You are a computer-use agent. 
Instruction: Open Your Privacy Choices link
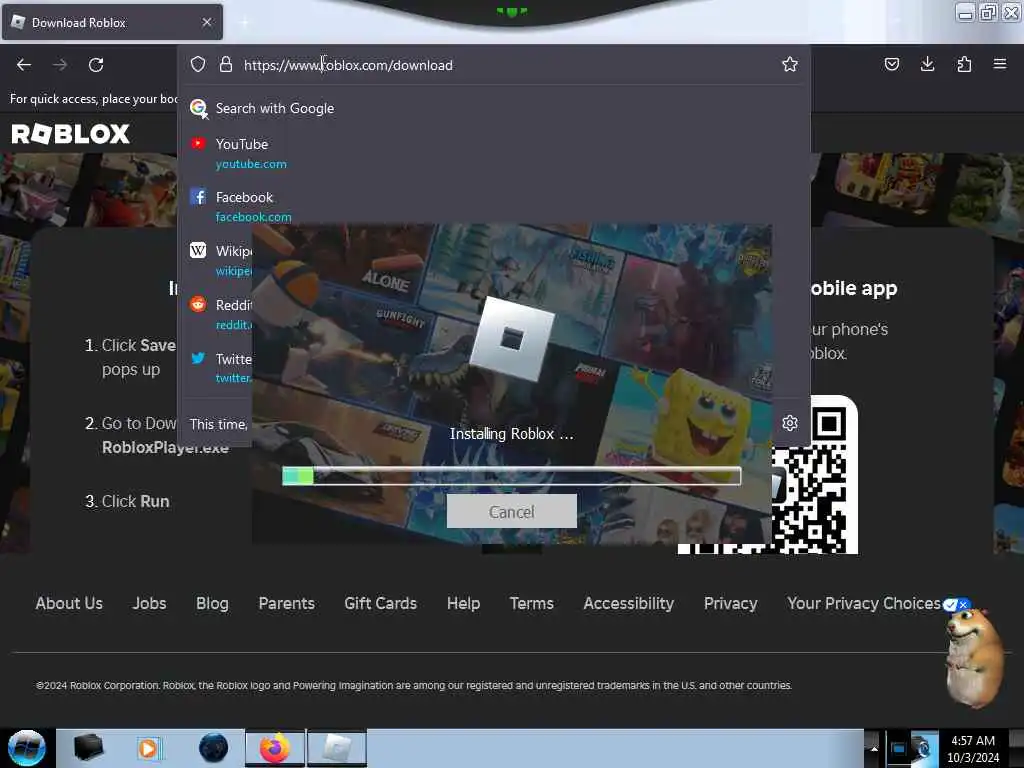(x=864, y=603)
